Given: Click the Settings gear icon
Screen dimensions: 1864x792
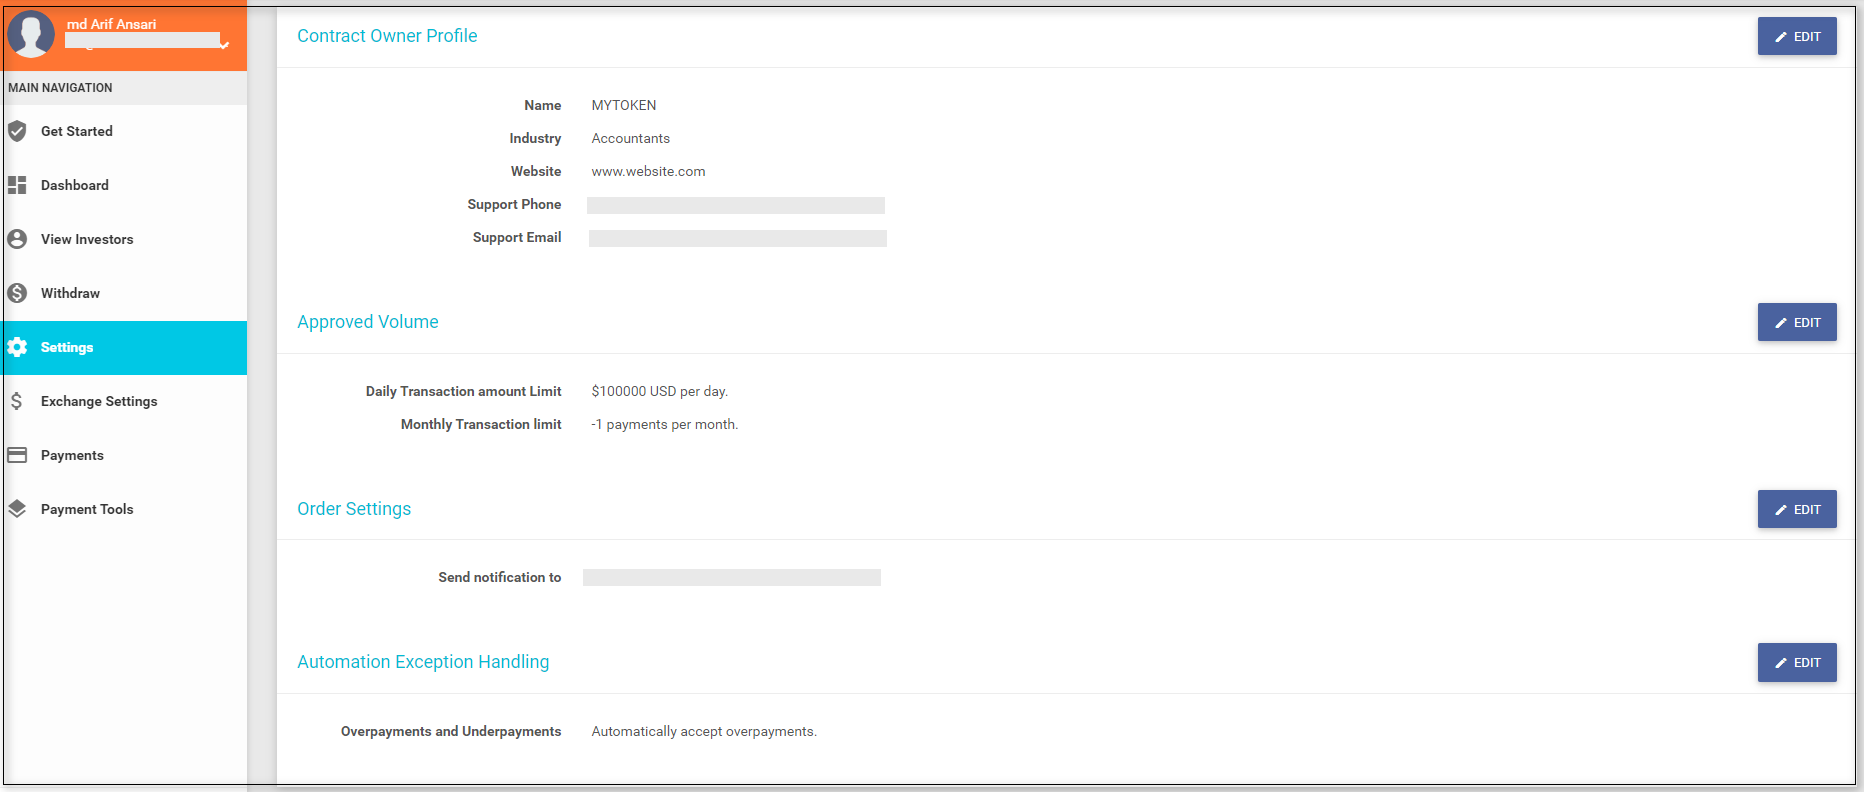Looking at the screenshot, I should click(x=17, y=347).
